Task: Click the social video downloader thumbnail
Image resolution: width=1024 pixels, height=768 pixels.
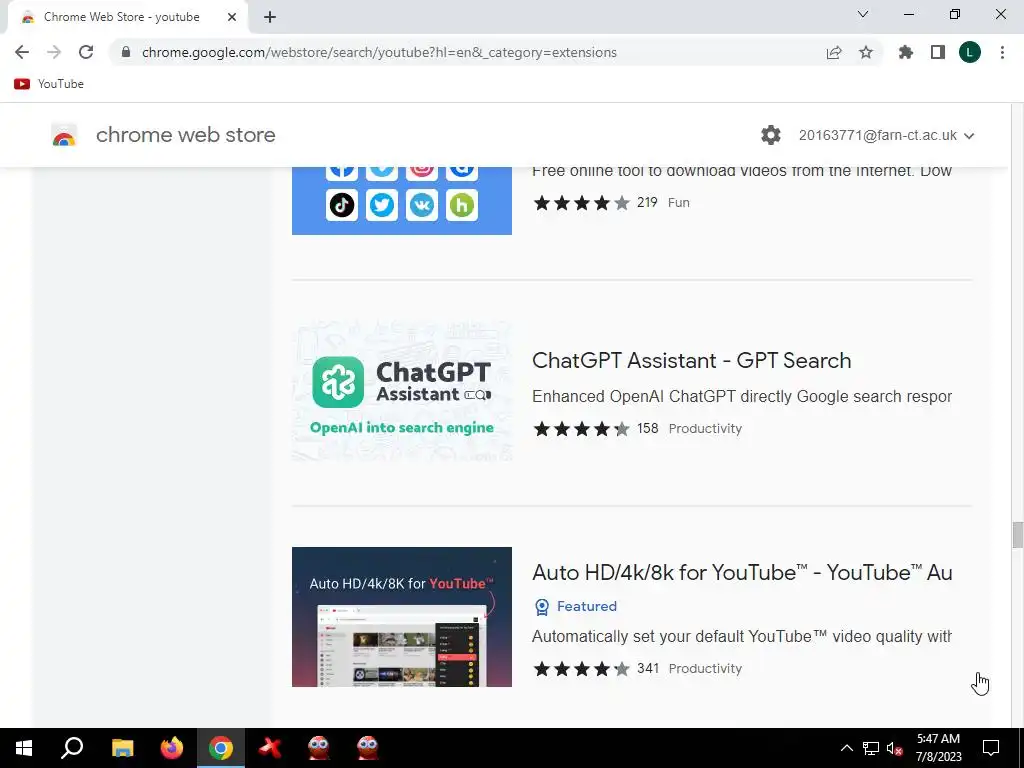Action: tap(402, 200)
